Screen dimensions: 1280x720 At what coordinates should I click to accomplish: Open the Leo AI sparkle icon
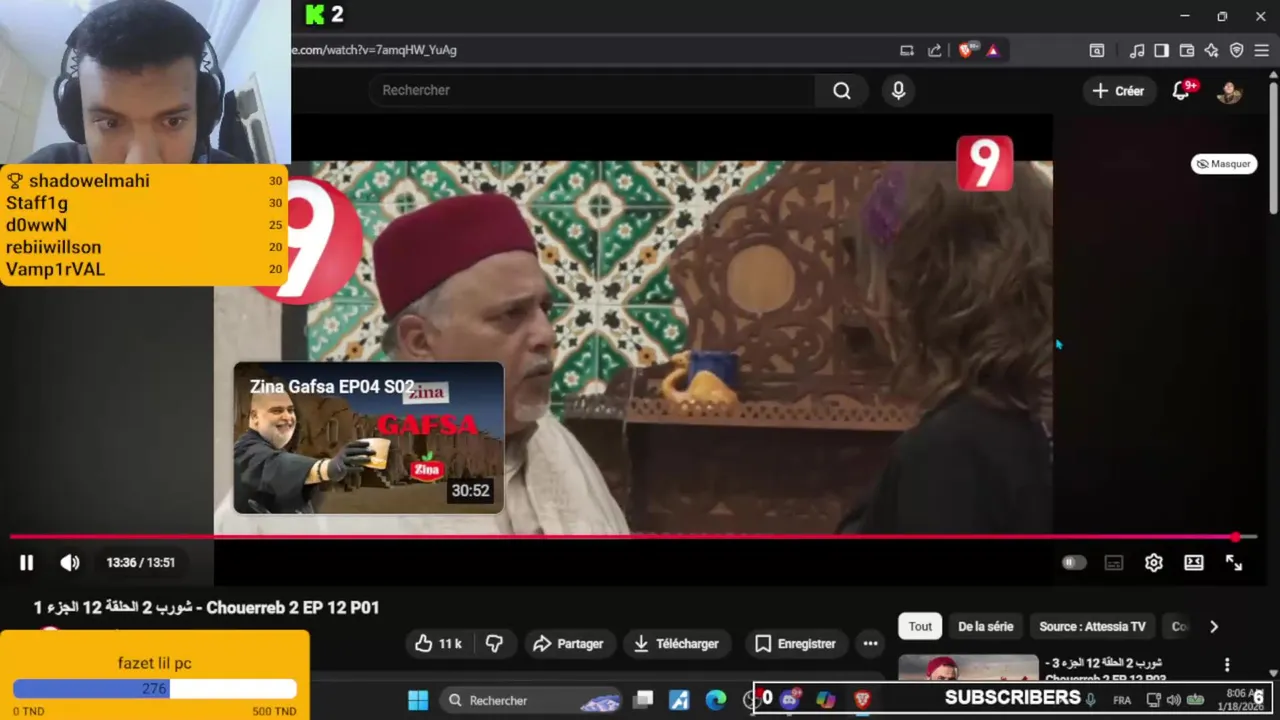pos(1212,50)
